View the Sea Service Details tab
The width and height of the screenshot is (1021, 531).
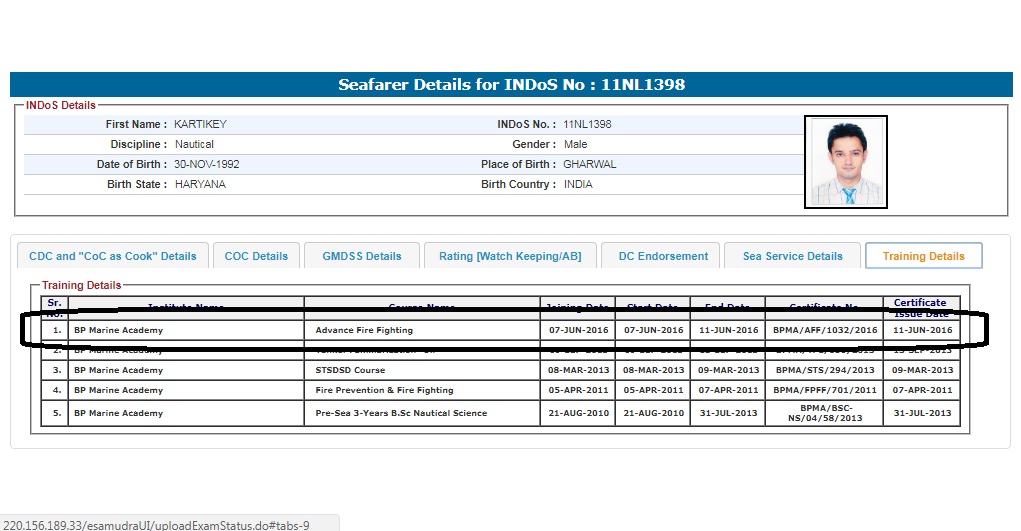(x=792, y=256)
